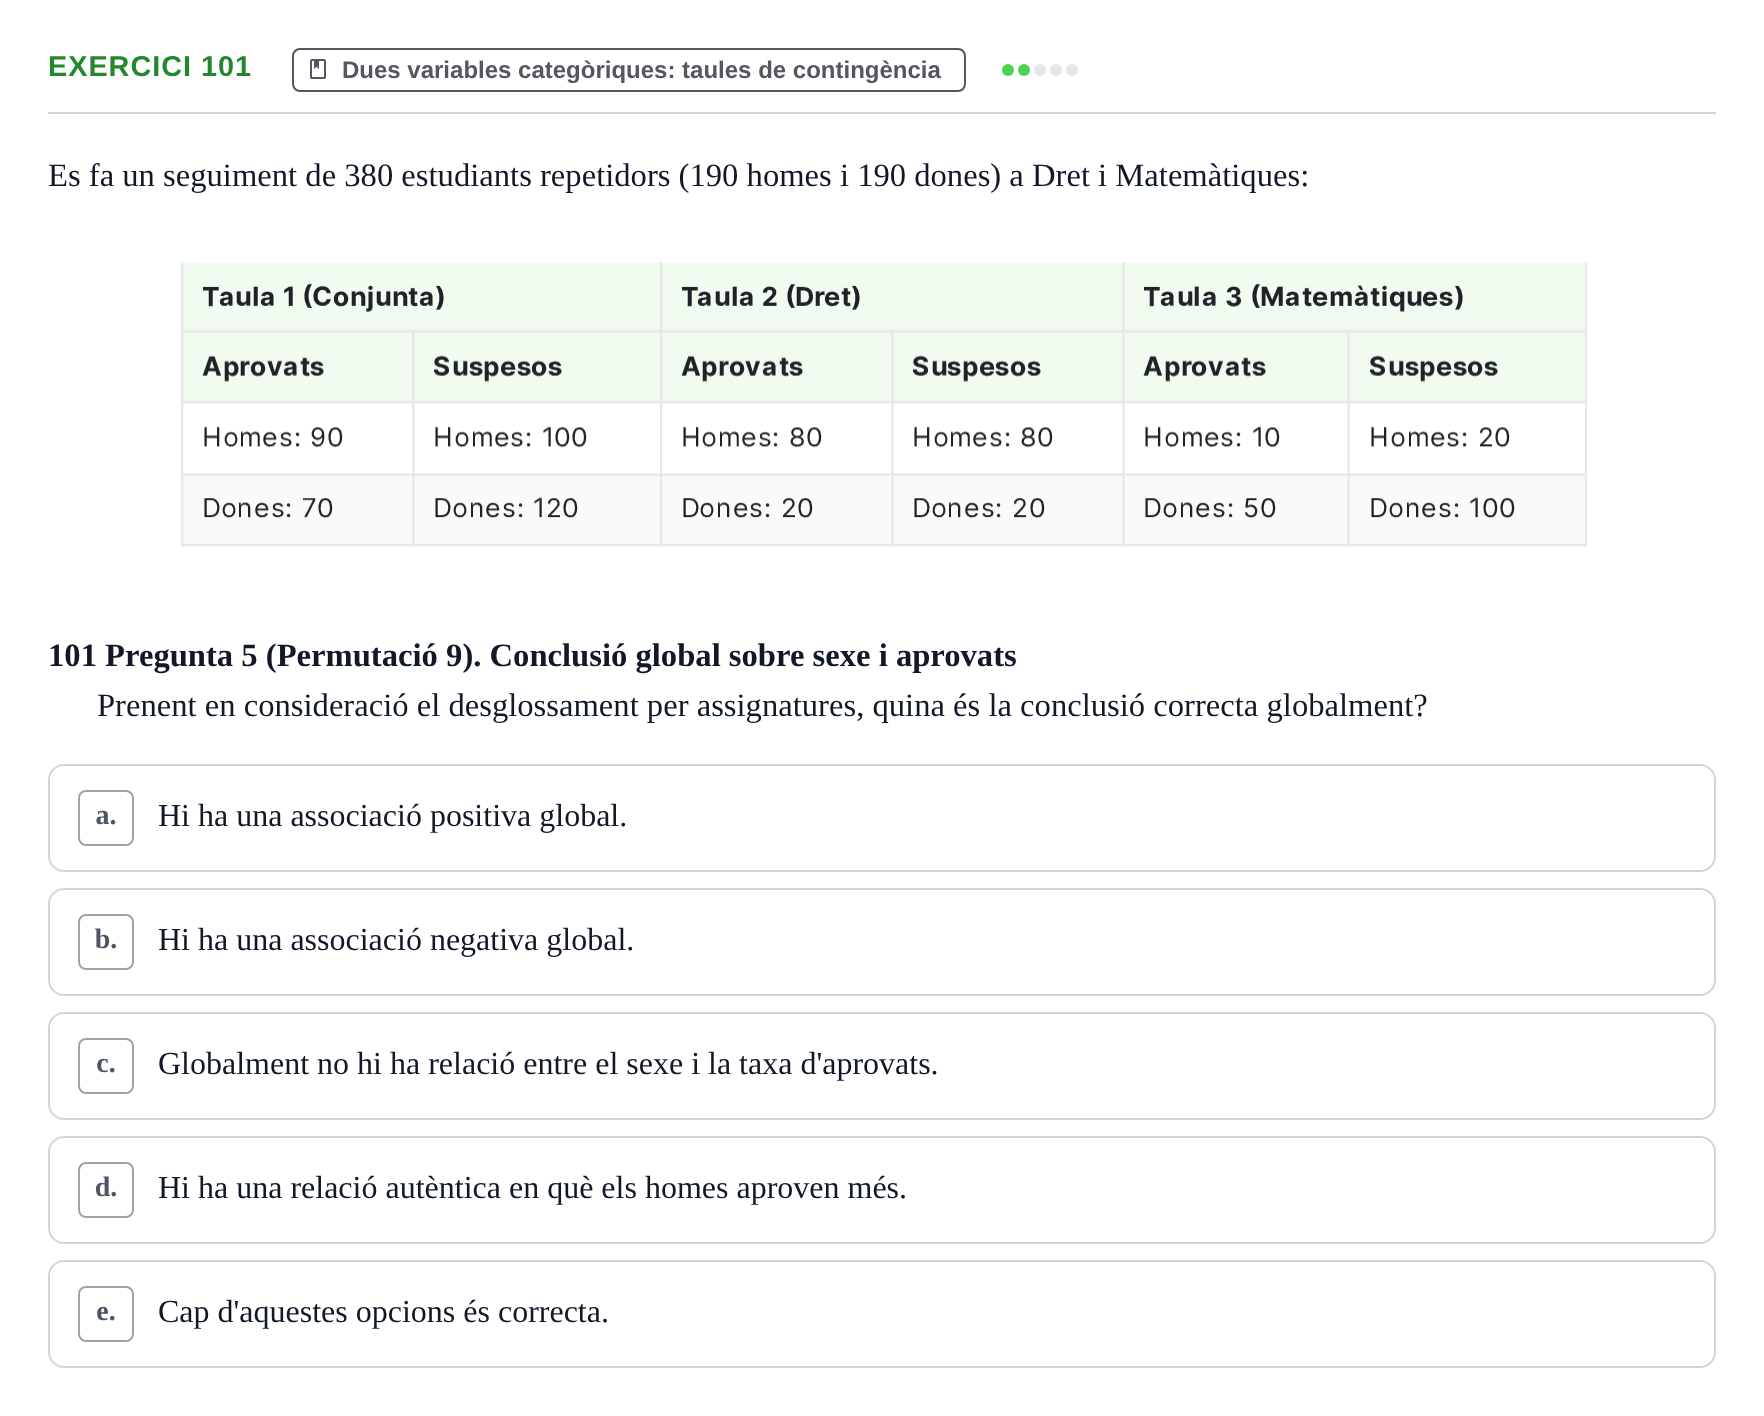Select the 'Dones: 50' table cell

pos(1236,509)
